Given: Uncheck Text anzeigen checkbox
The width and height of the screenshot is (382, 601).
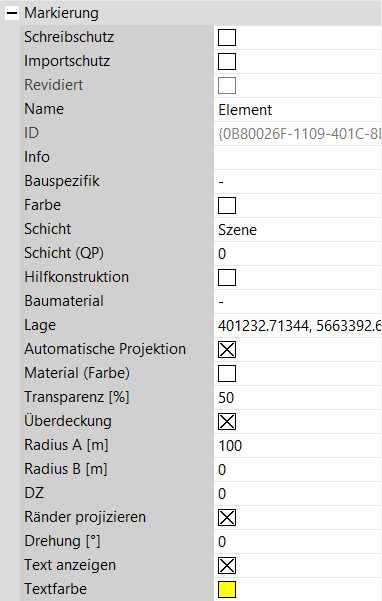Looking at the screenshot, I should click(227, 566).
